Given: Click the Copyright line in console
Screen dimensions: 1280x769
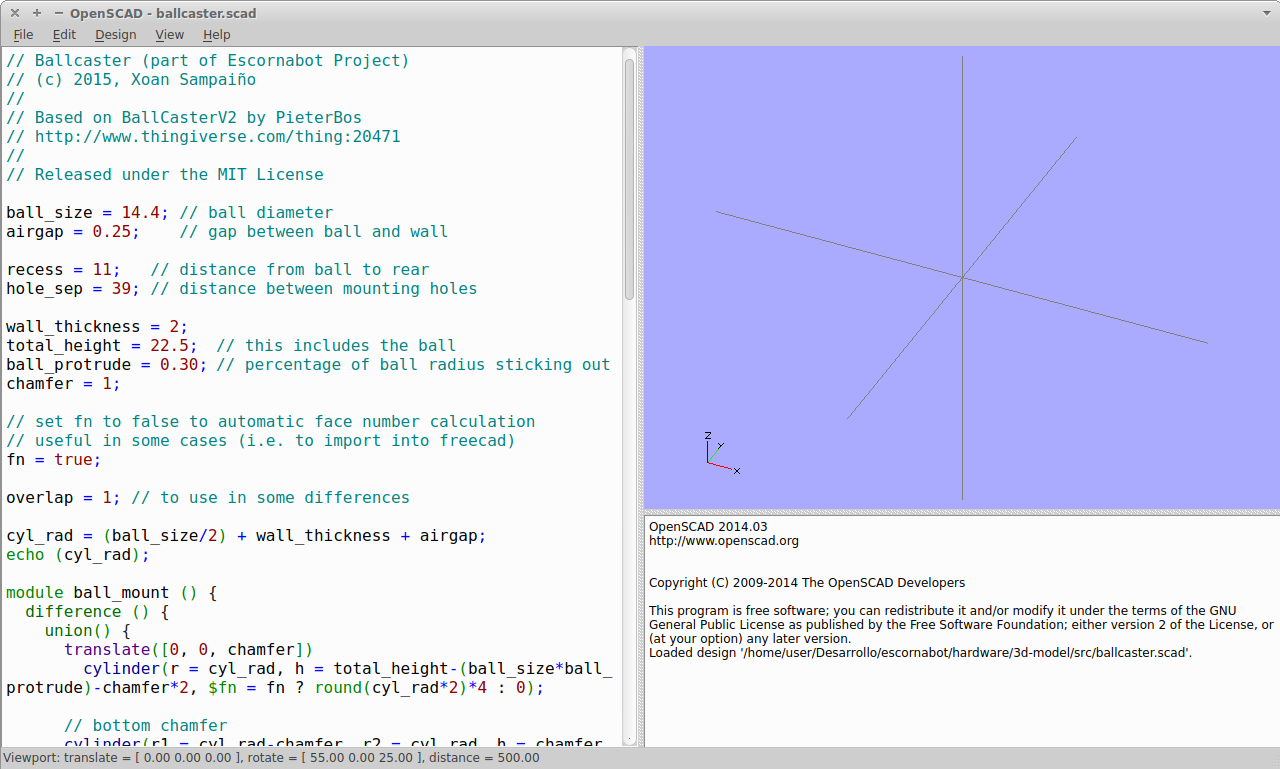Looking at the screenshot, I should click(x=807, y=583).
